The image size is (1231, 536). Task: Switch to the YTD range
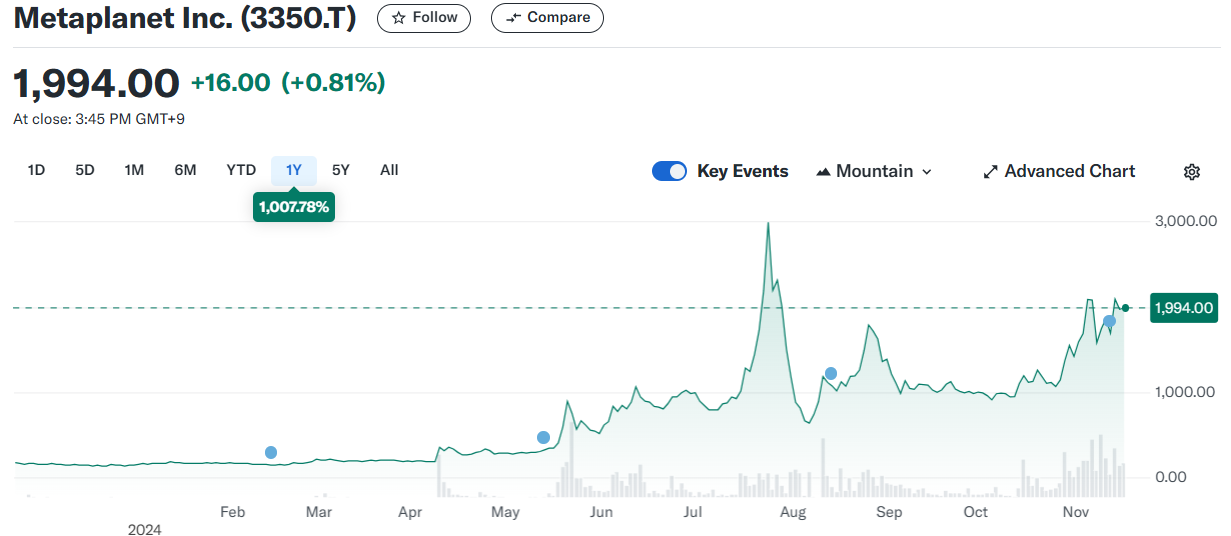coord(241,170)
